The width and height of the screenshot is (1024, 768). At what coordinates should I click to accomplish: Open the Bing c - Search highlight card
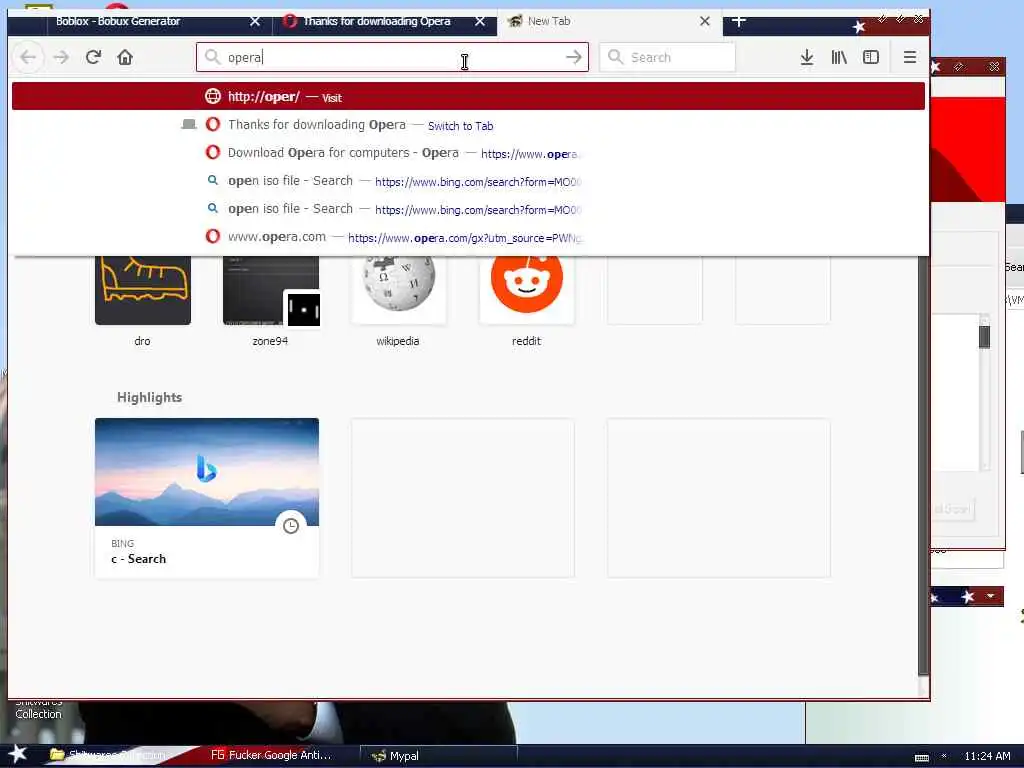point(207,498)
